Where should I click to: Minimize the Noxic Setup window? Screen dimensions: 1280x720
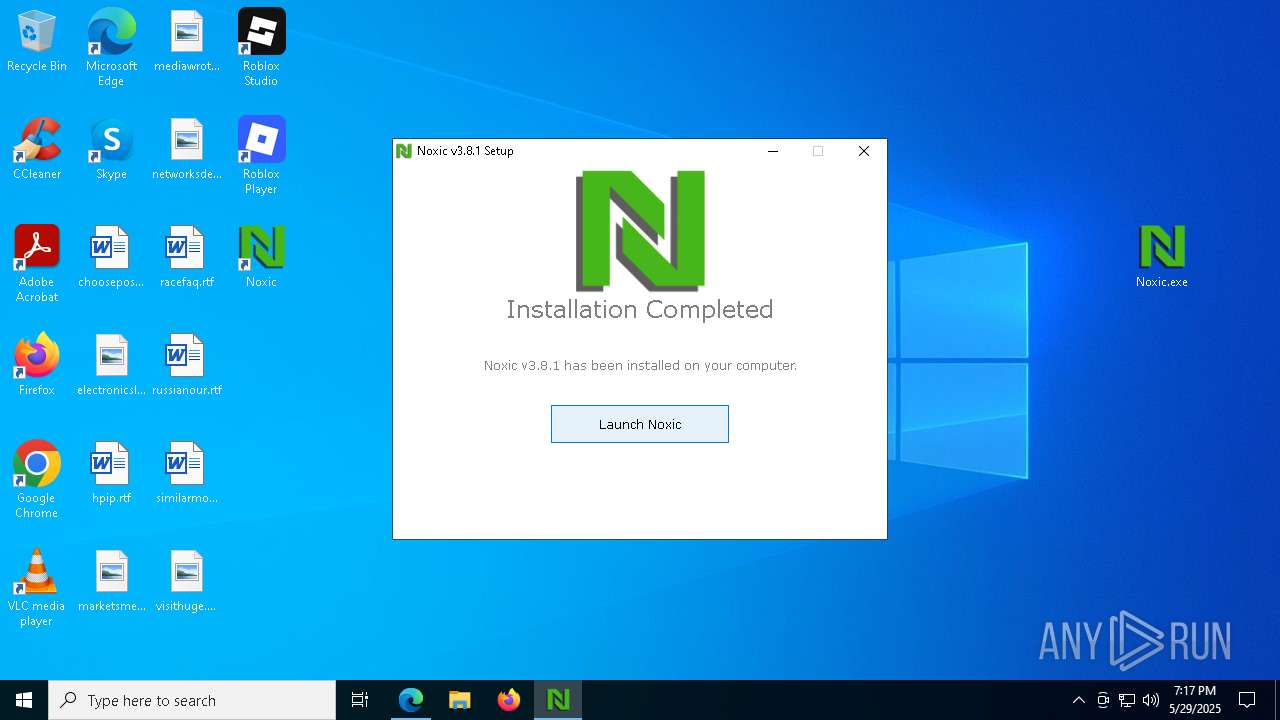pos(773,151)
